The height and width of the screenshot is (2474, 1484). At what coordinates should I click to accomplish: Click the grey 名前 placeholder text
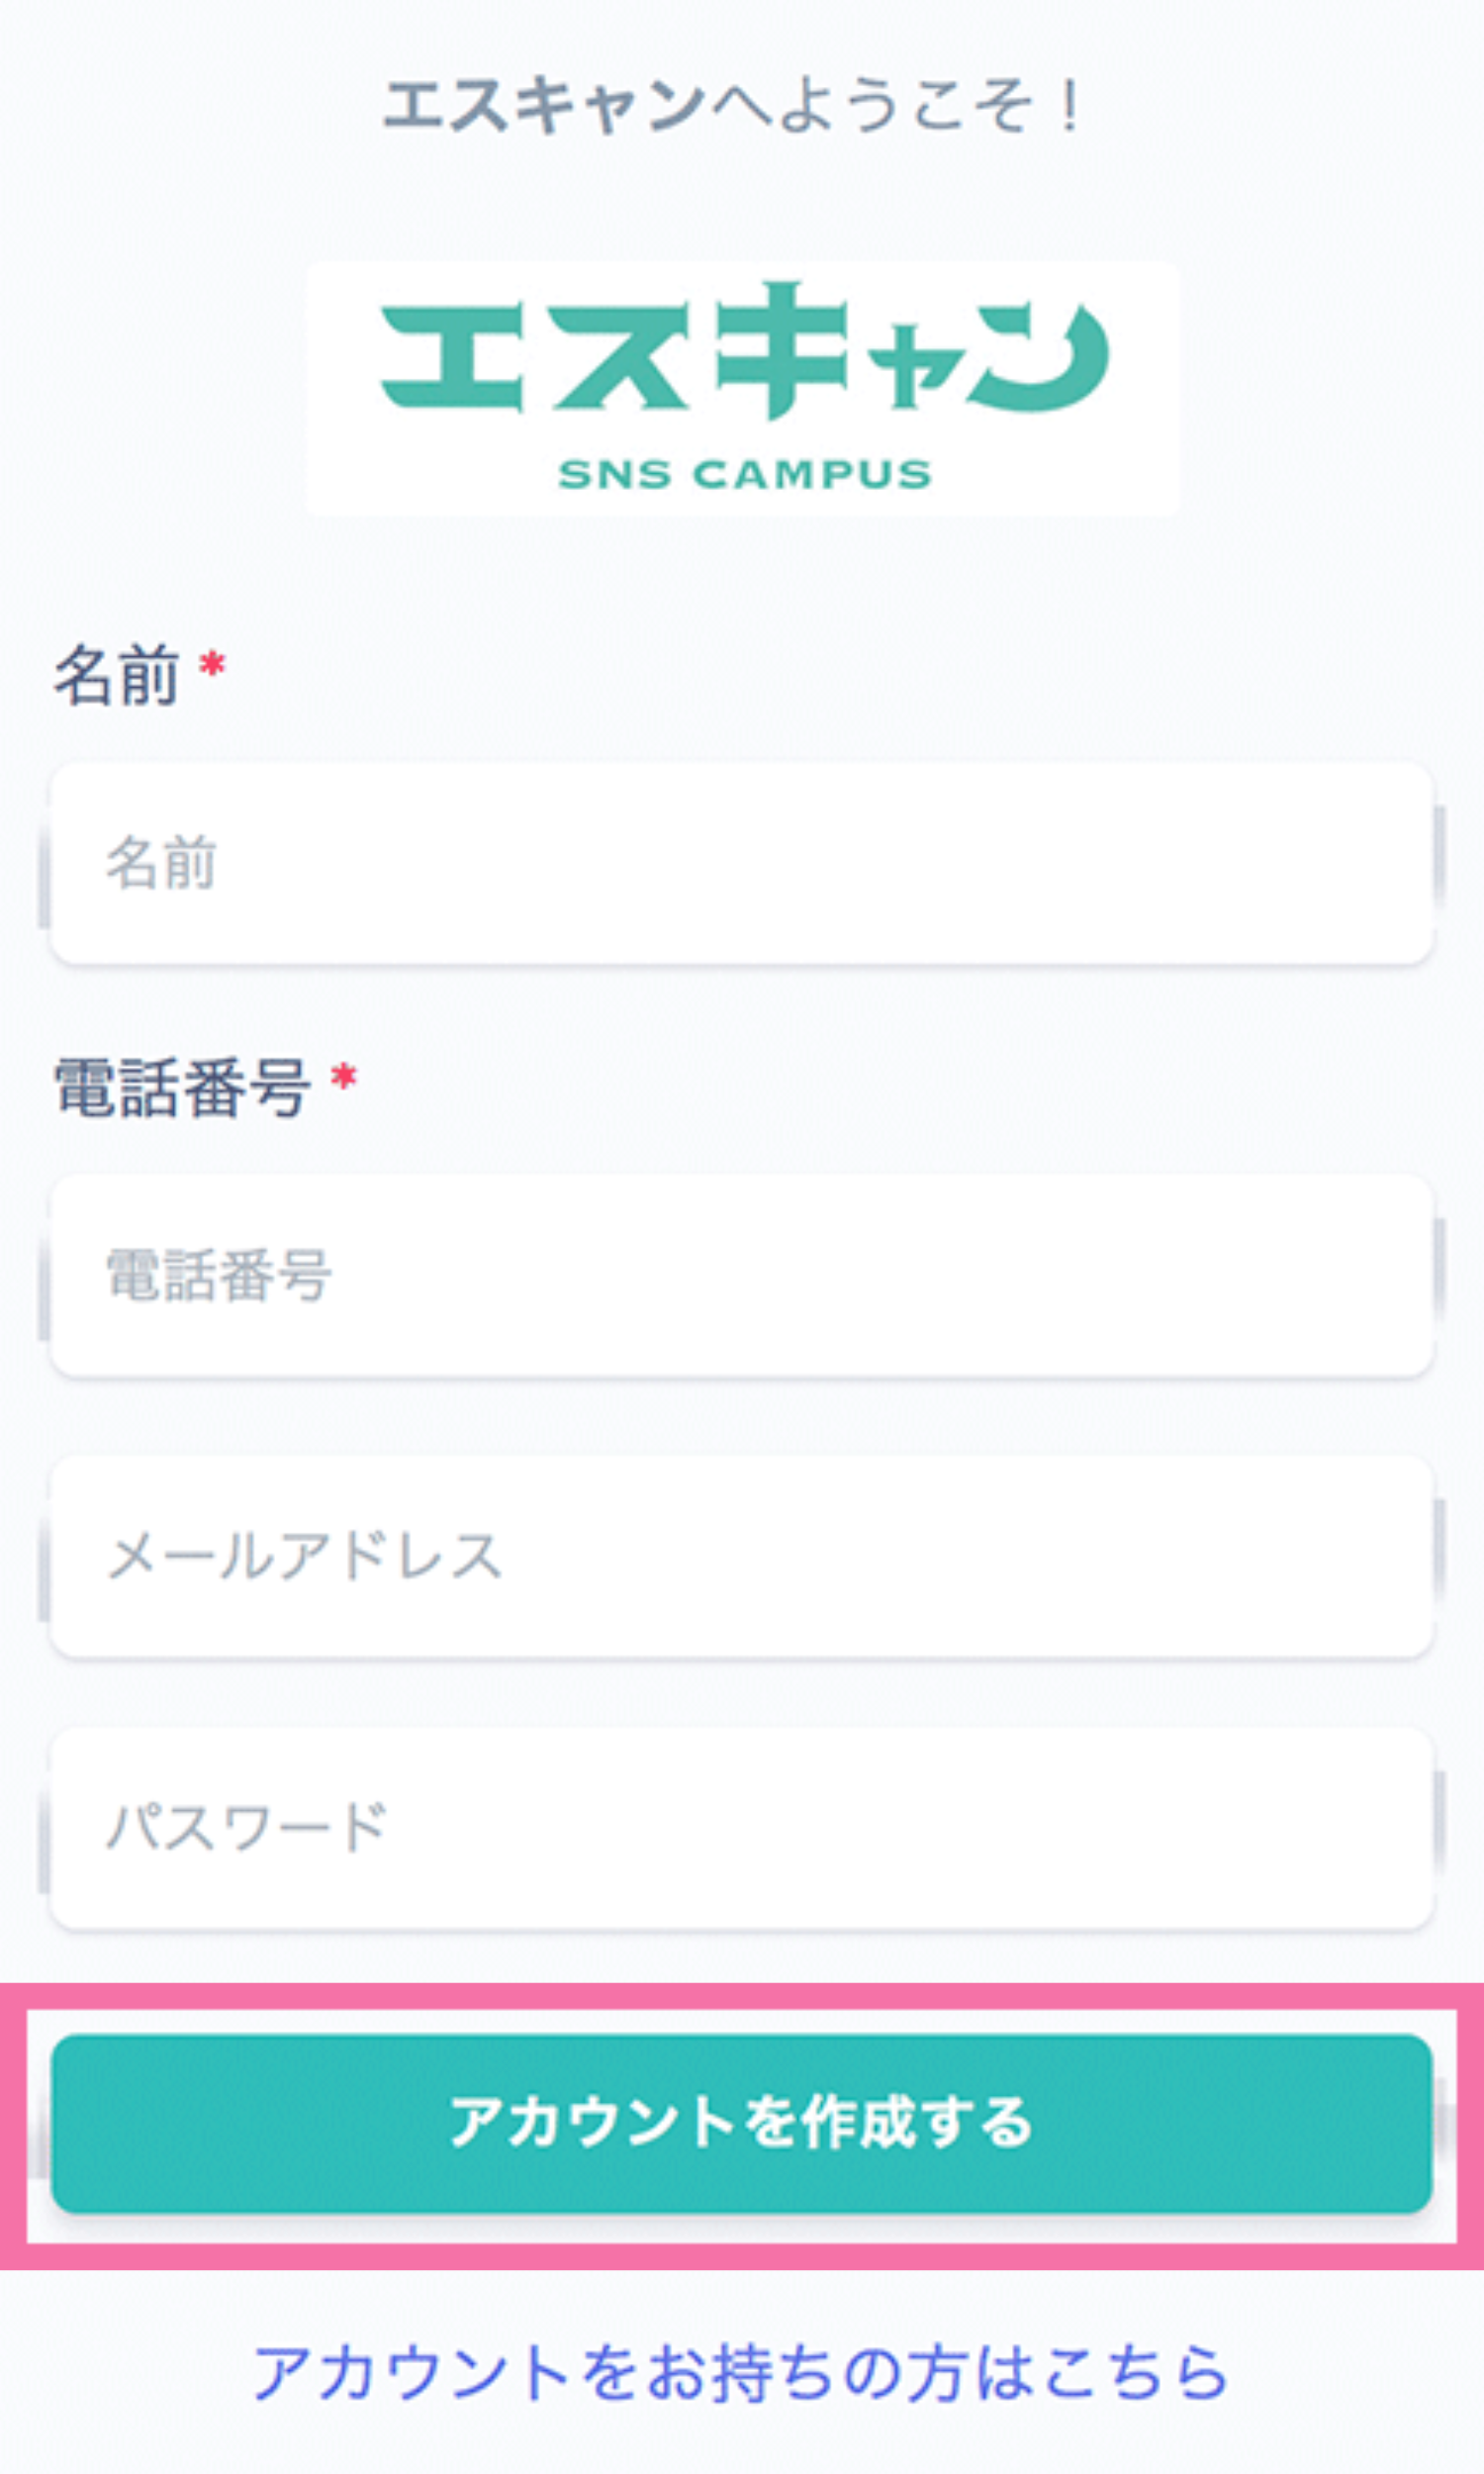point(161,864)
